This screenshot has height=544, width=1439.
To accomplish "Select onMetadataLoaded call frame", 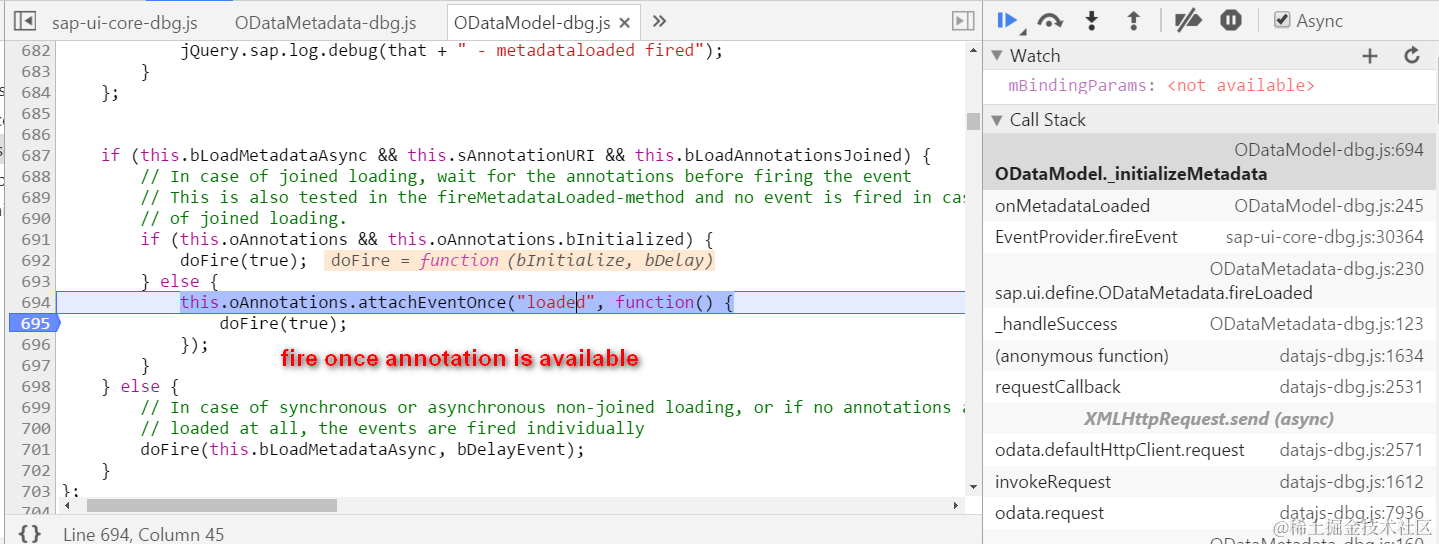I will [x=1209, y=206].
